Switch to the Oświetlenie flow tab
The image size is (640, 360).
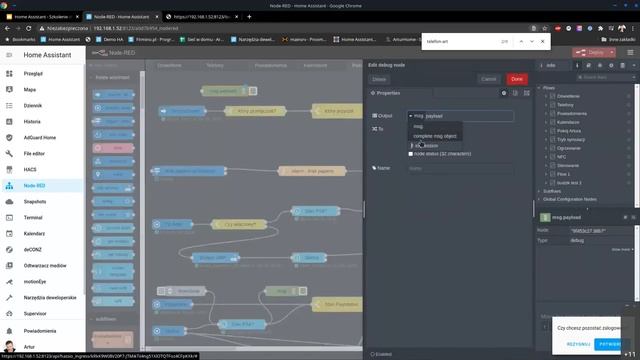tap(169, 65)
